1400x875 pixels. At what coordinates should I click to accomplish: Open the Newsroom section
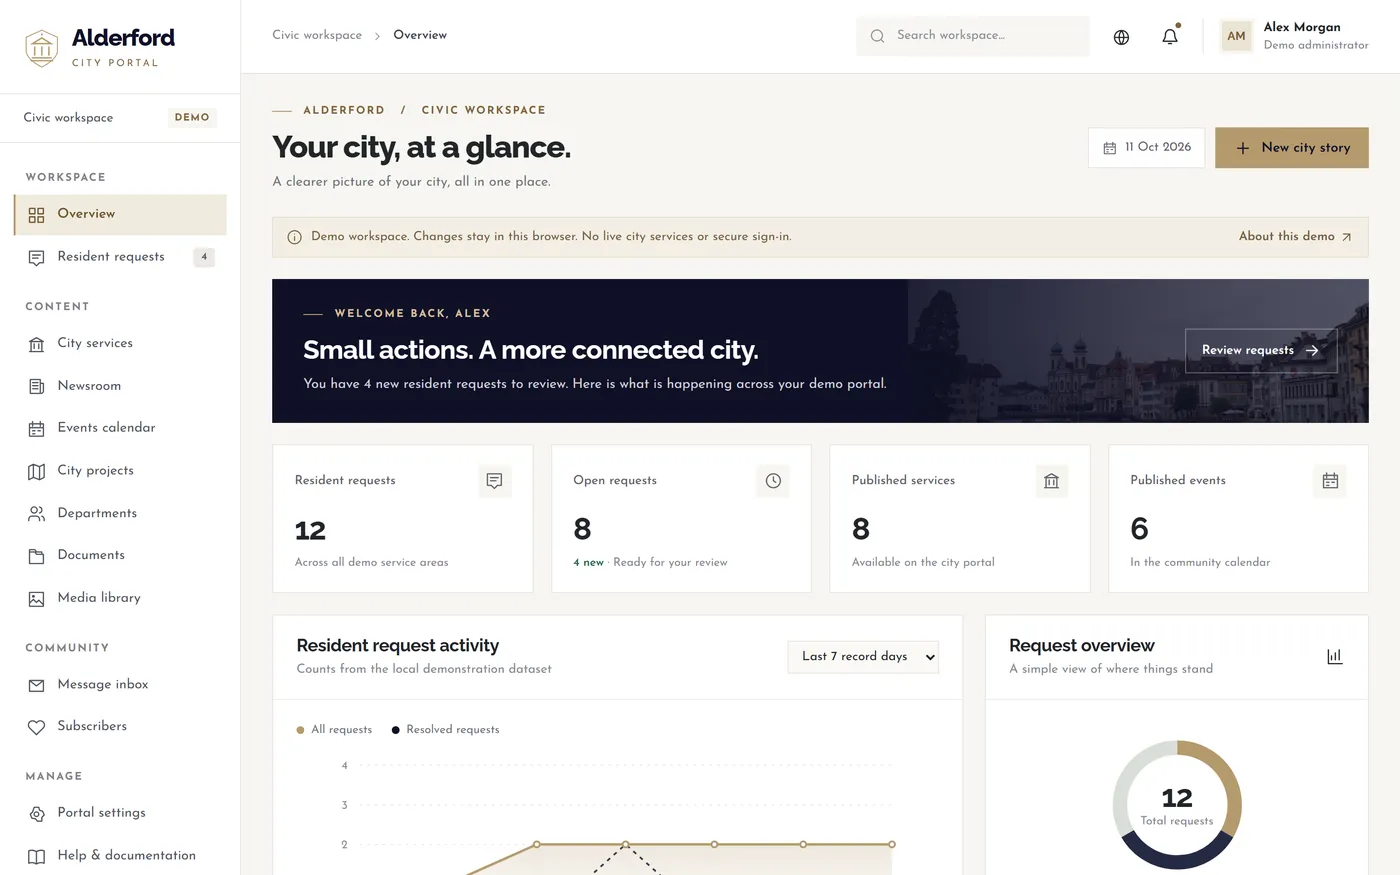(x=120, y=386)
